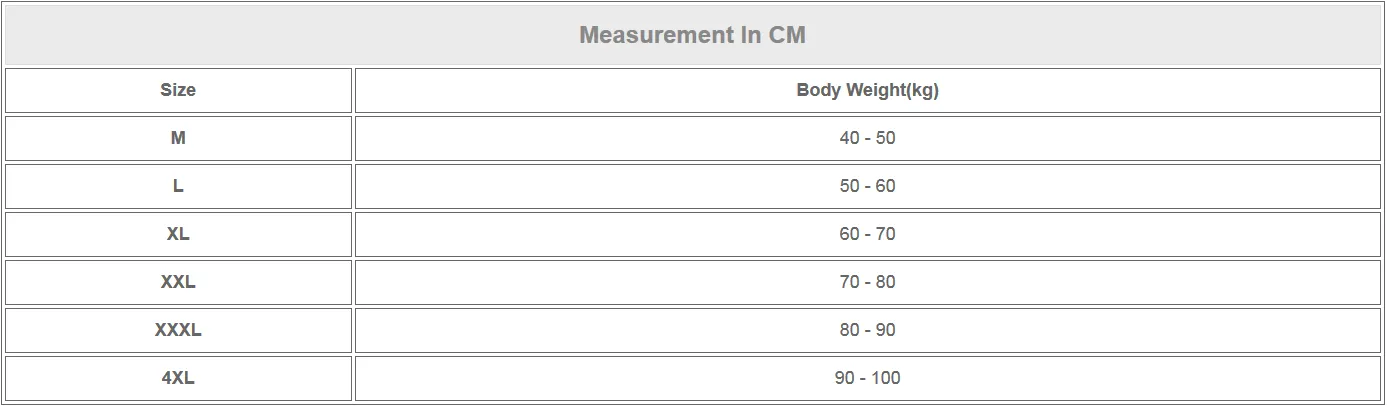Select the 70 - 80 weight value

point(868,282)
